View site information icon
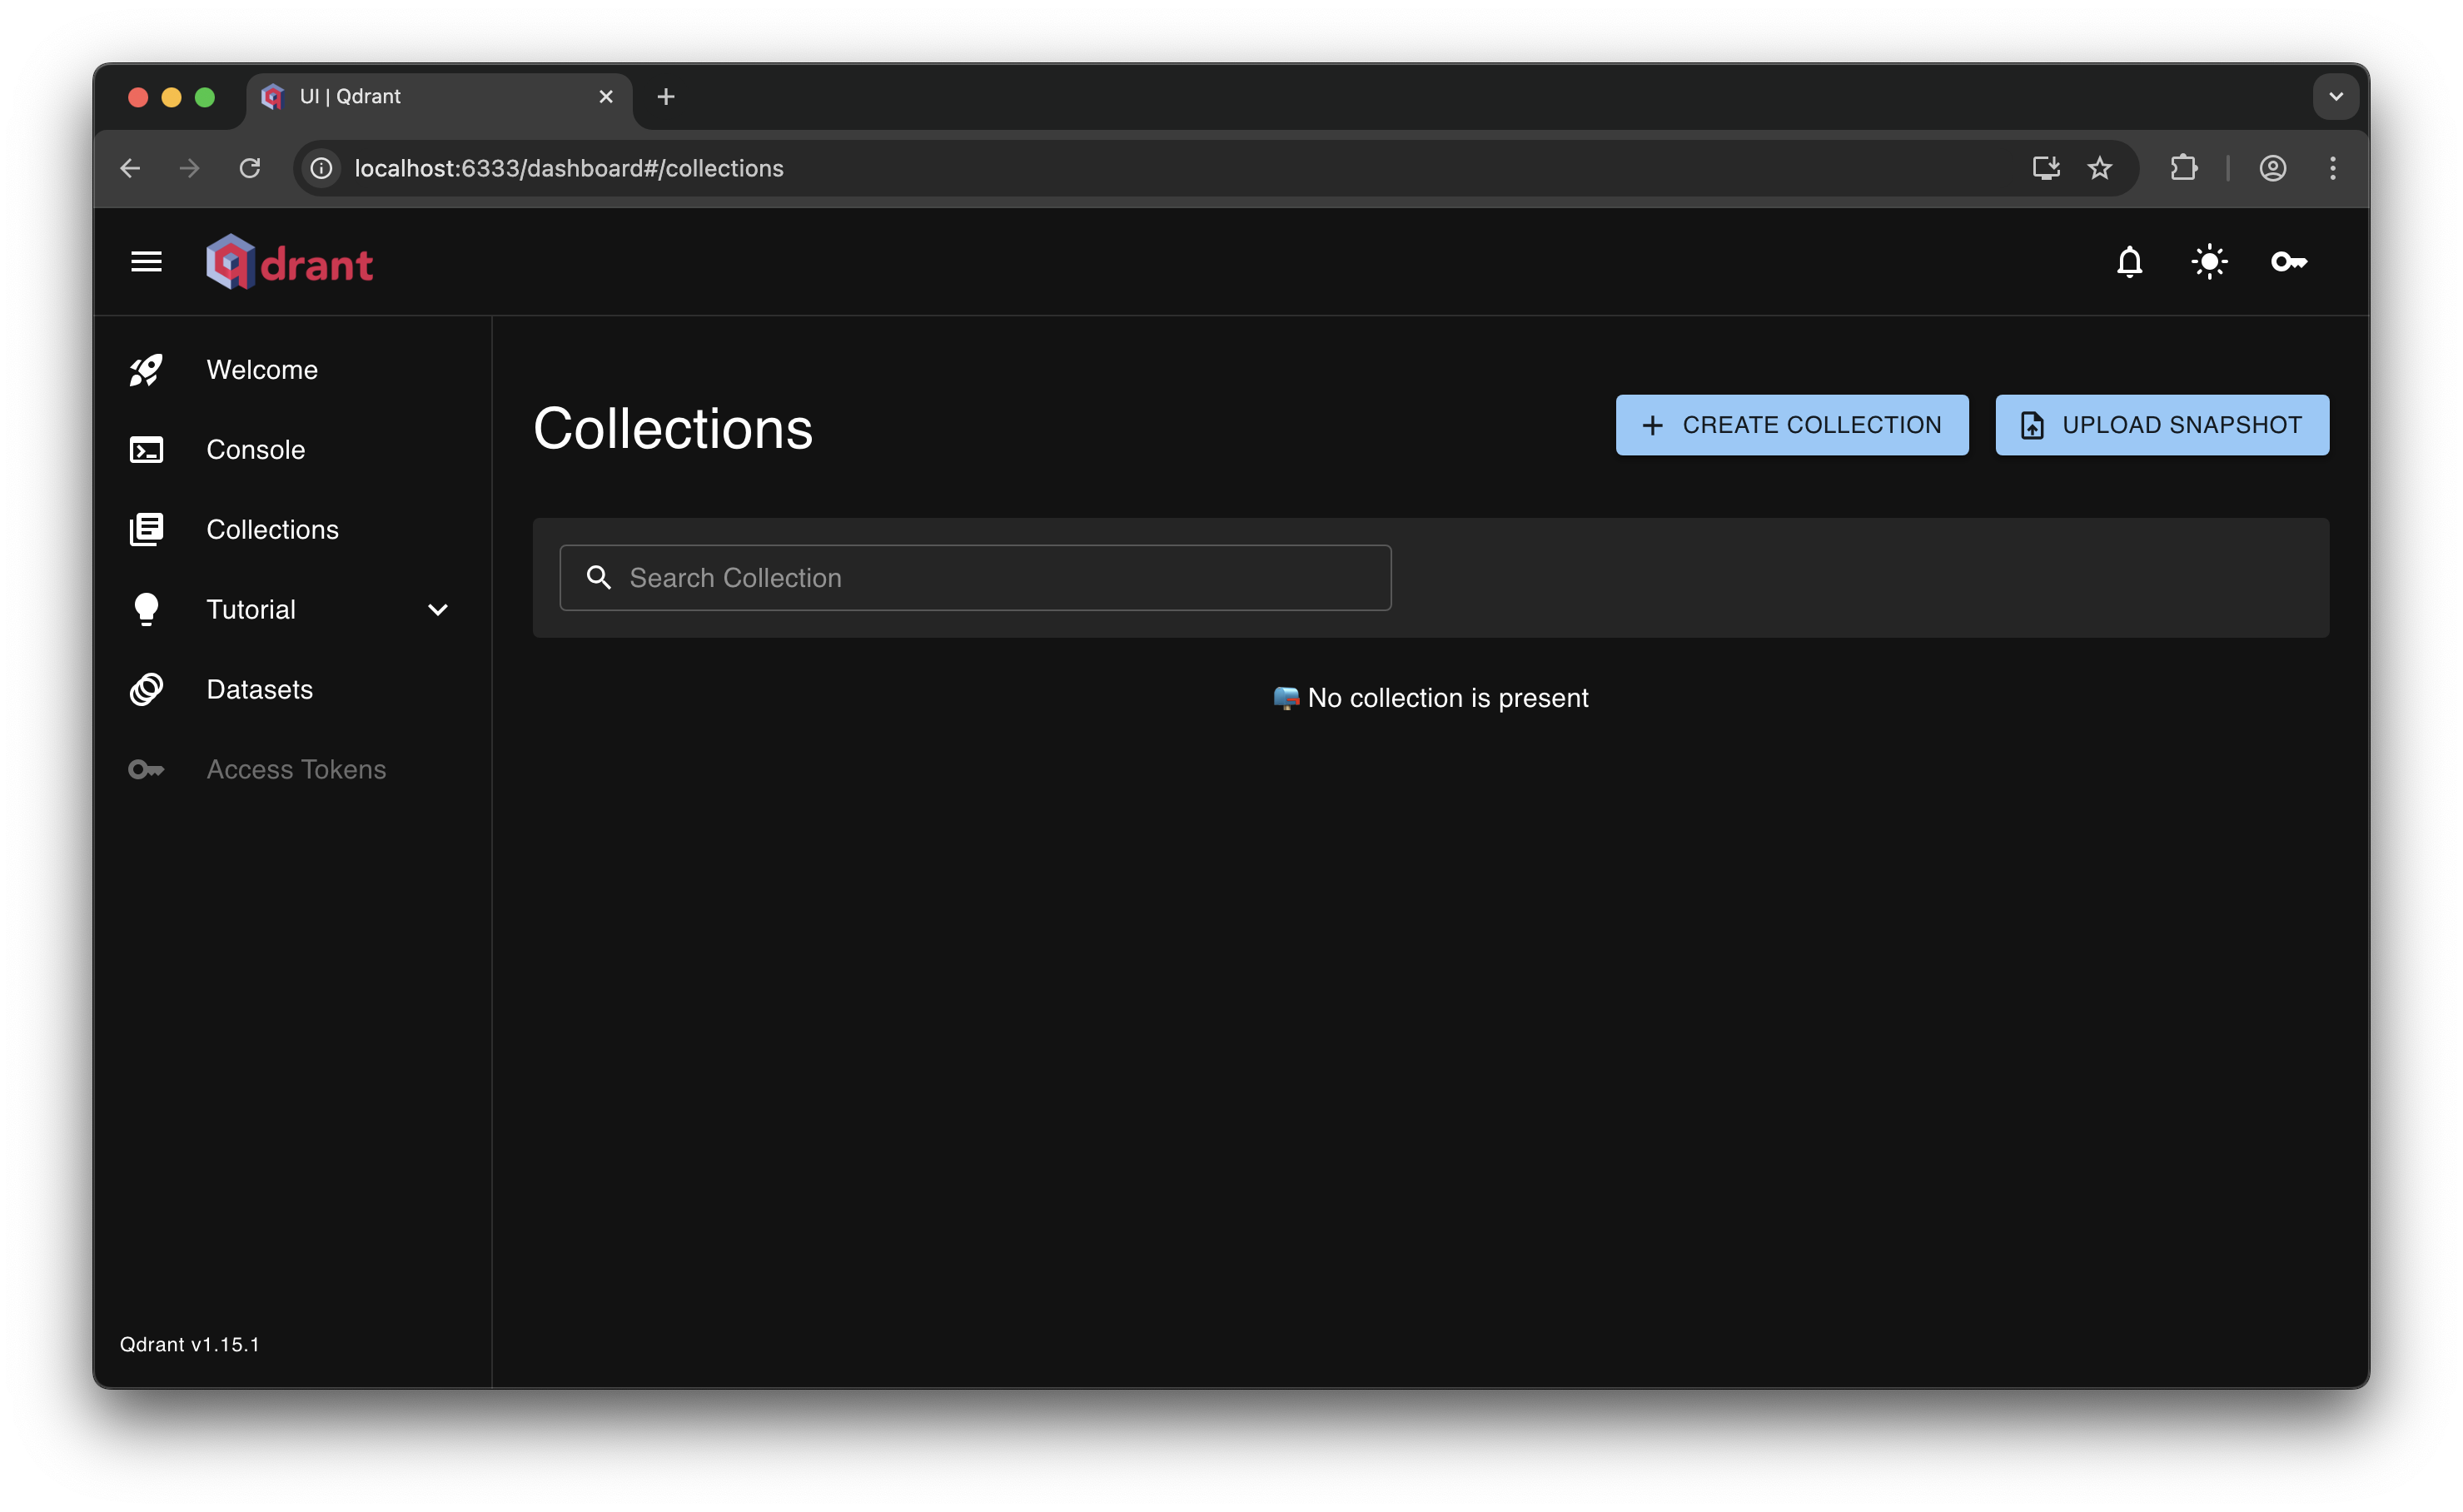The height and width of the screenshot is (1512, 2463). (321, 168)
